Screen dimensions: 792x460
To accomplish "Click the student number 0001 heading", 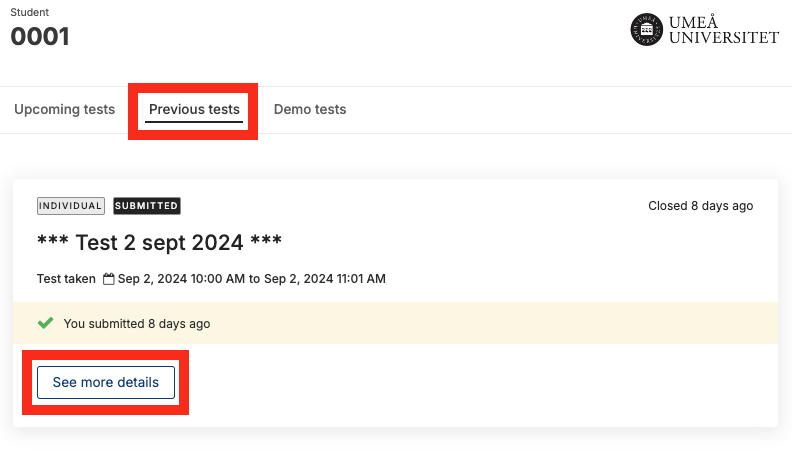I will 40,36.
